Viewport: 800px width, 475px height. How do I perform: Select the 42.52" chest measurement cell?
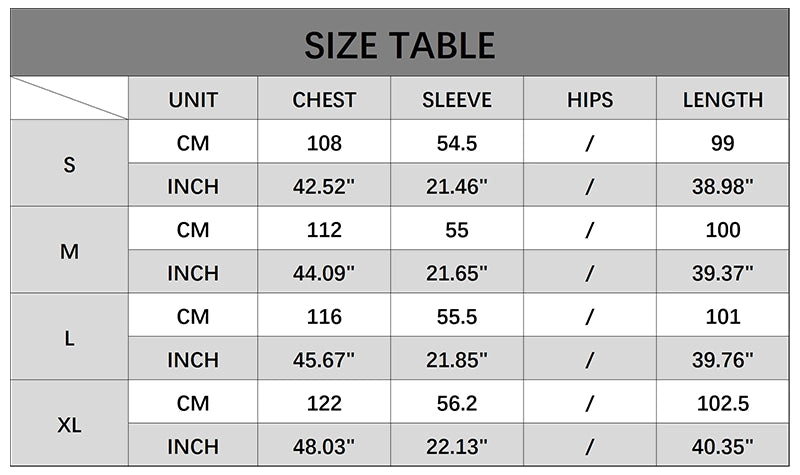(324, 187)
